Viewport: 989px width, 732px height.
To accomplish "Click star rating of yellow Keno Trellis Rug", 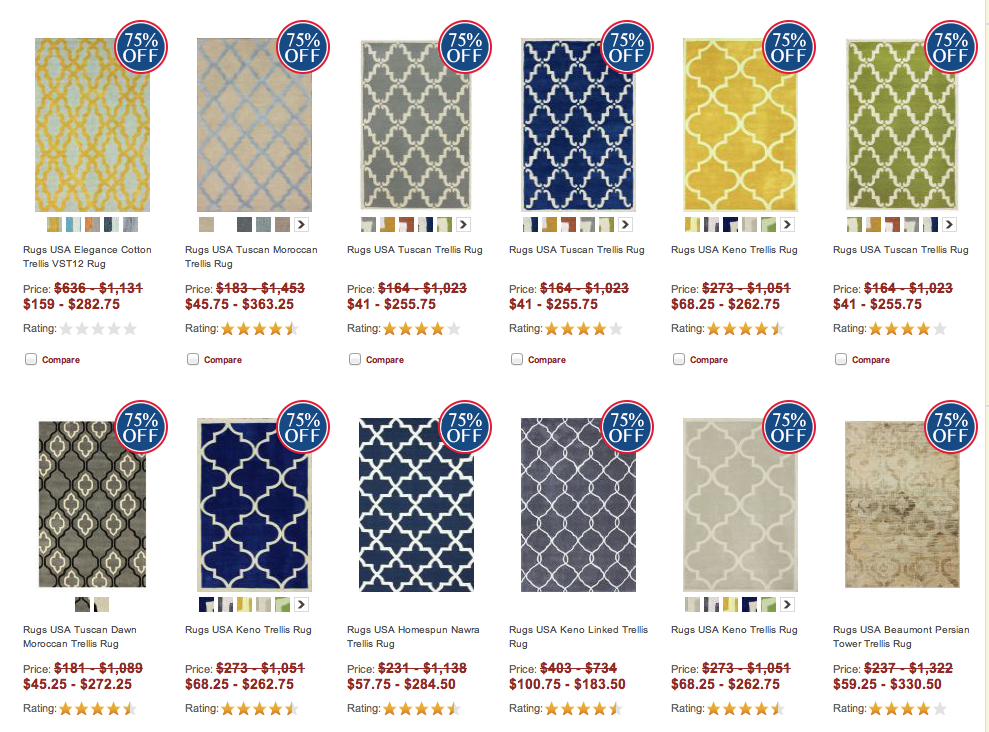I will coord(746,328).
